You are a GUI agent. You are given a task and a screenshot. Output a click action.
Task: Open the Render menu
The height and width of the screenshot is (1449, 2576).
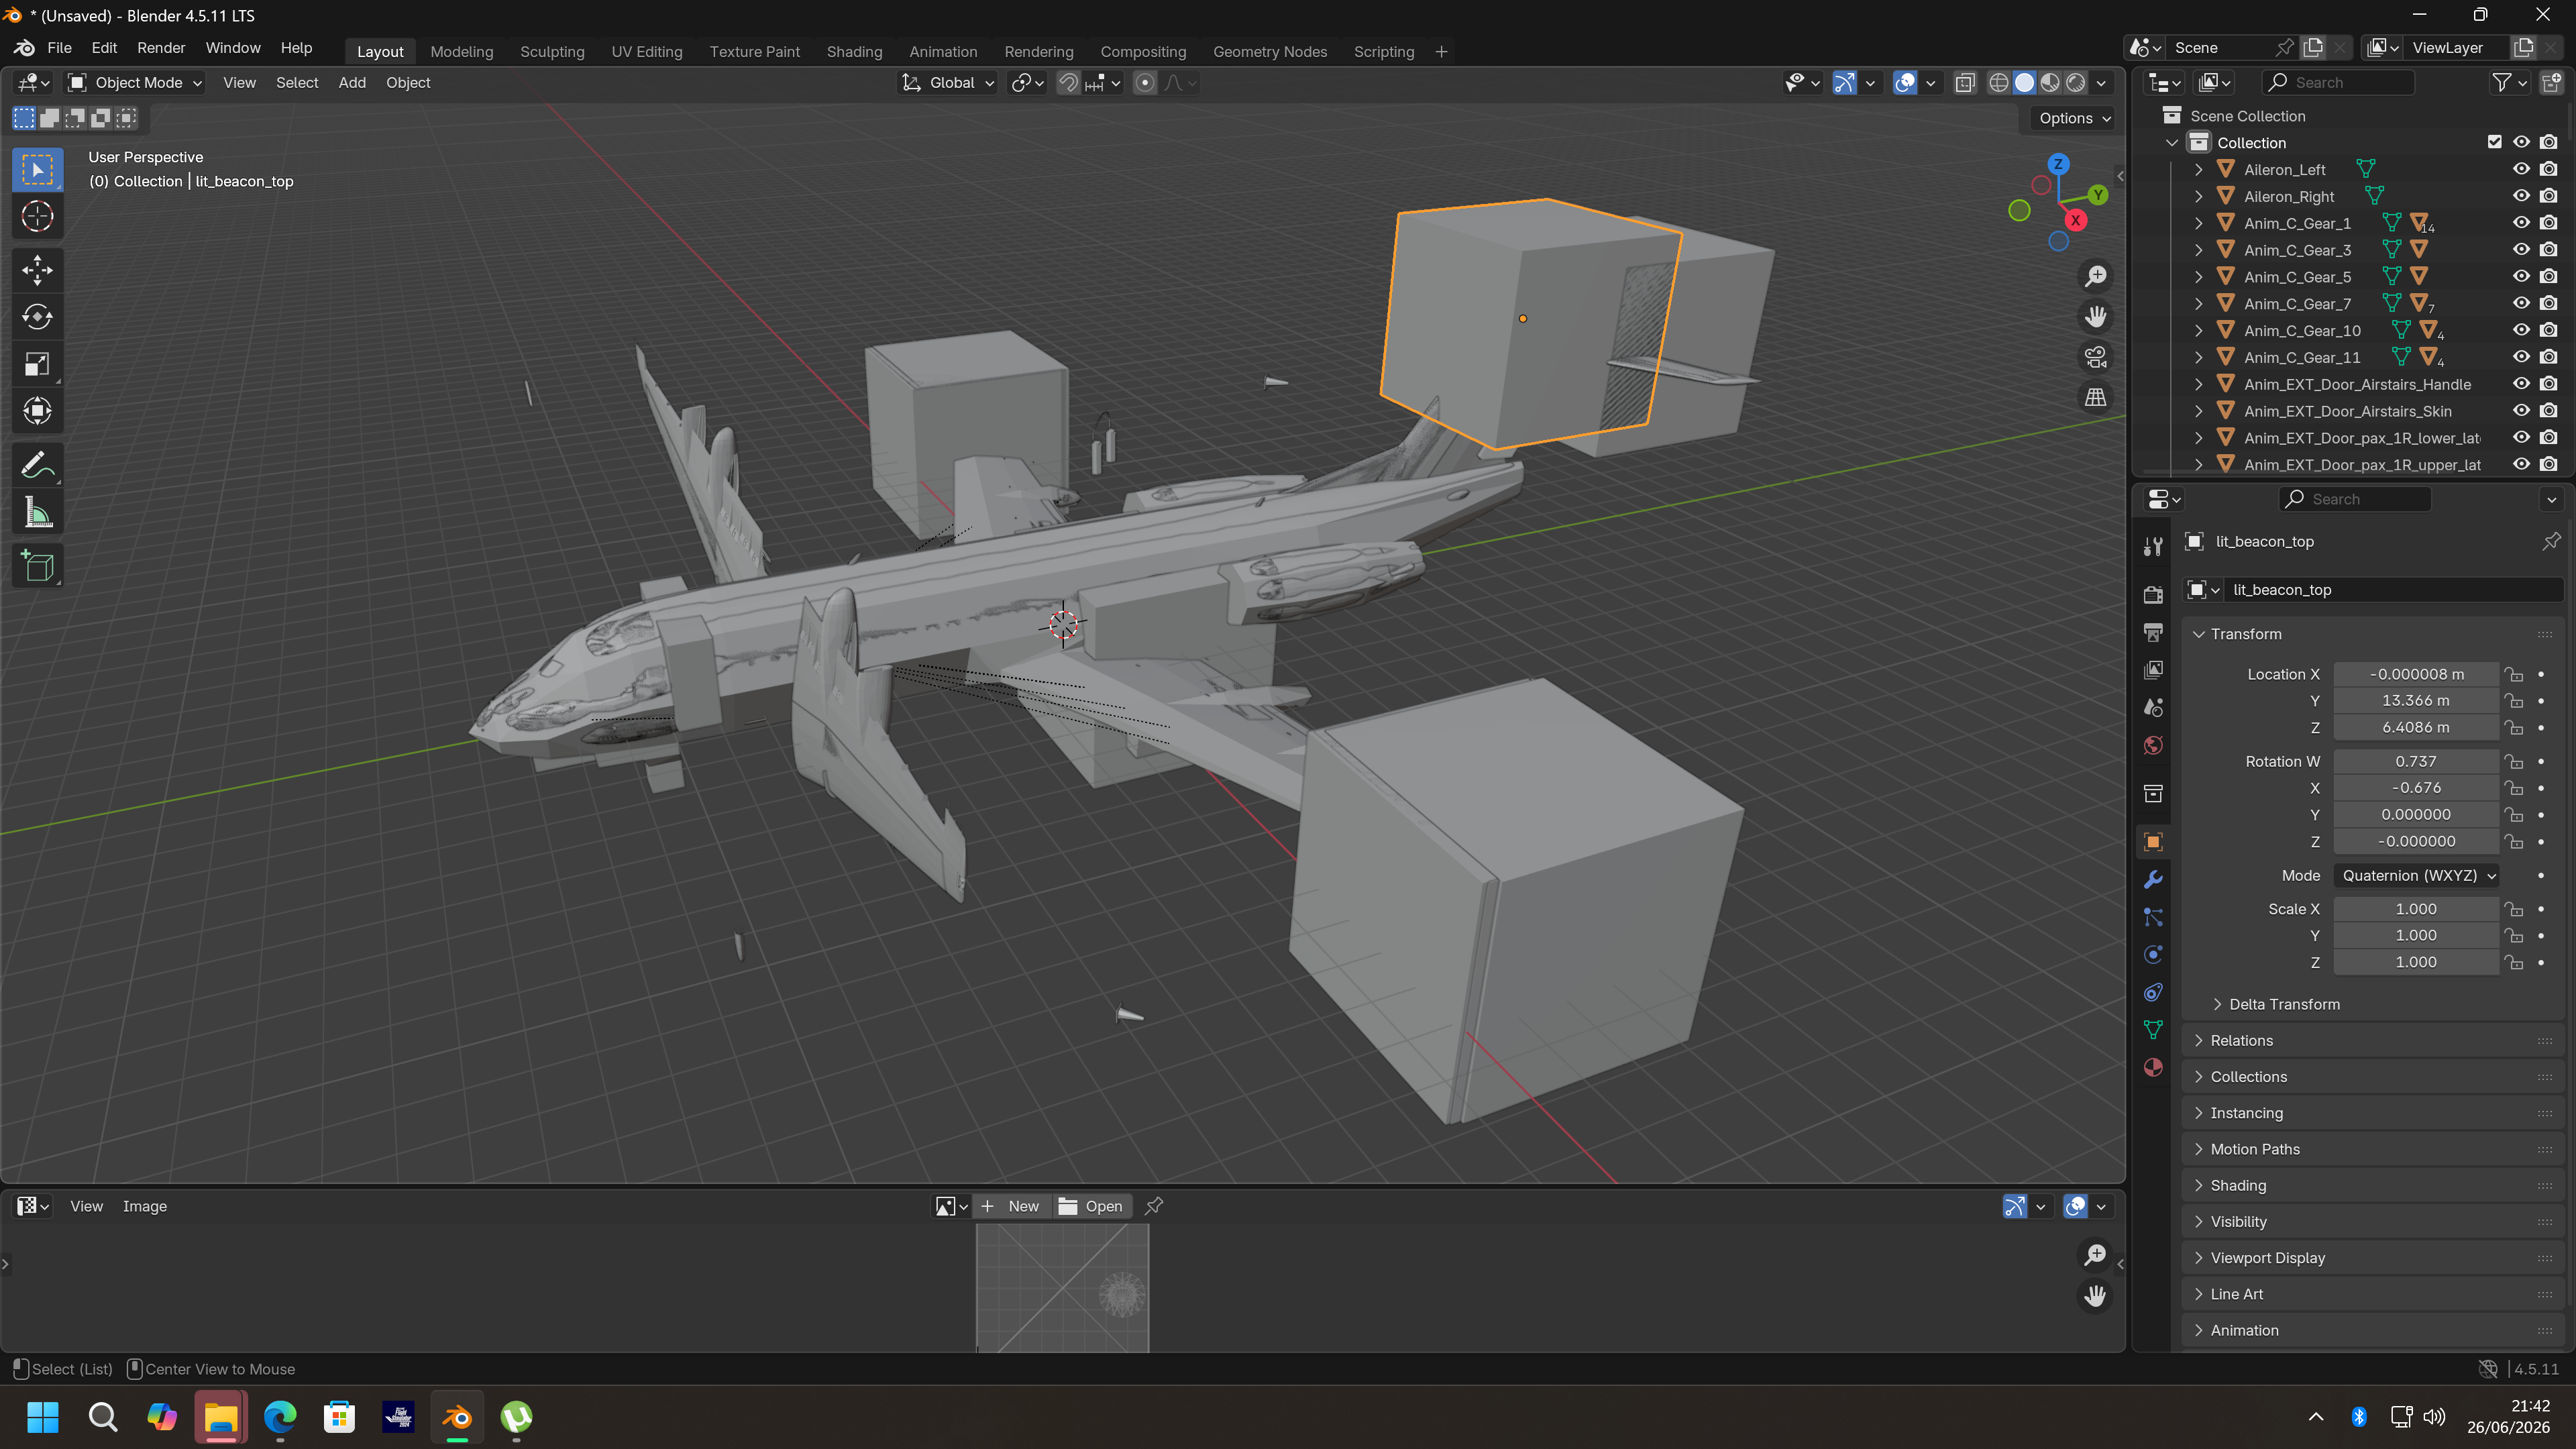(x=161, y=48)
